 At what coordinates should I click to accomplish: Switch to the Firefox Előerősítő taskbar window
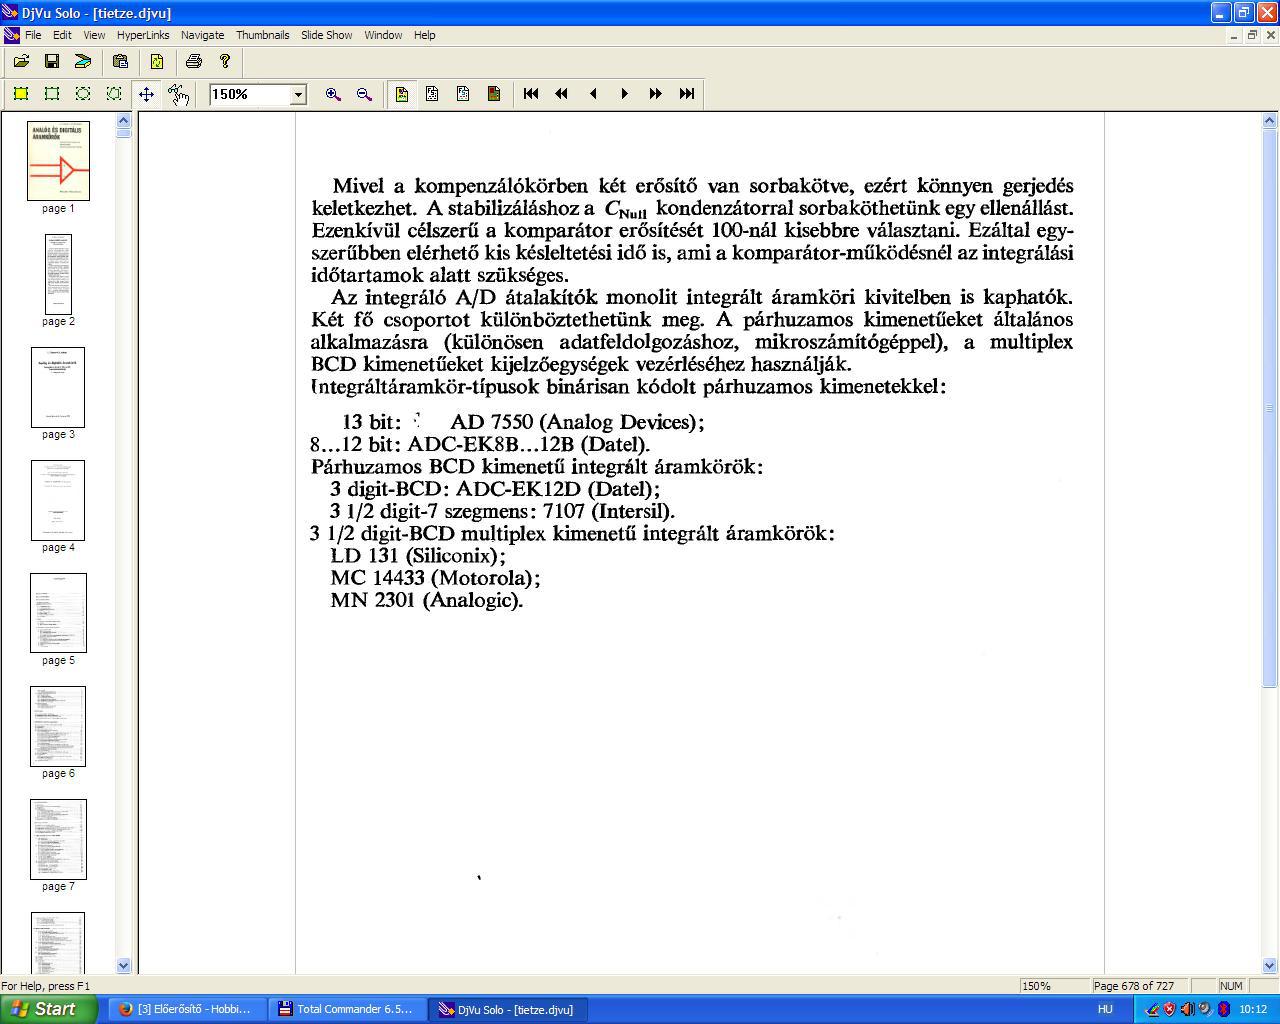click(x=185, y=1009)
